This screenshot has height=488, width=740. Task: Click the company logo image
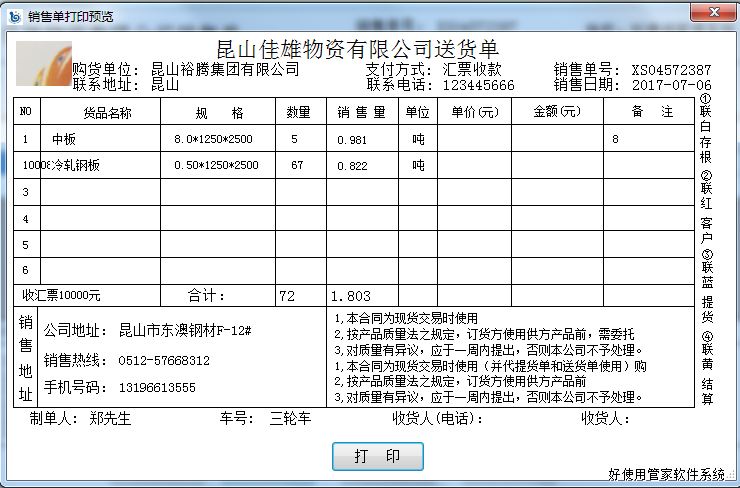(44, 64)
